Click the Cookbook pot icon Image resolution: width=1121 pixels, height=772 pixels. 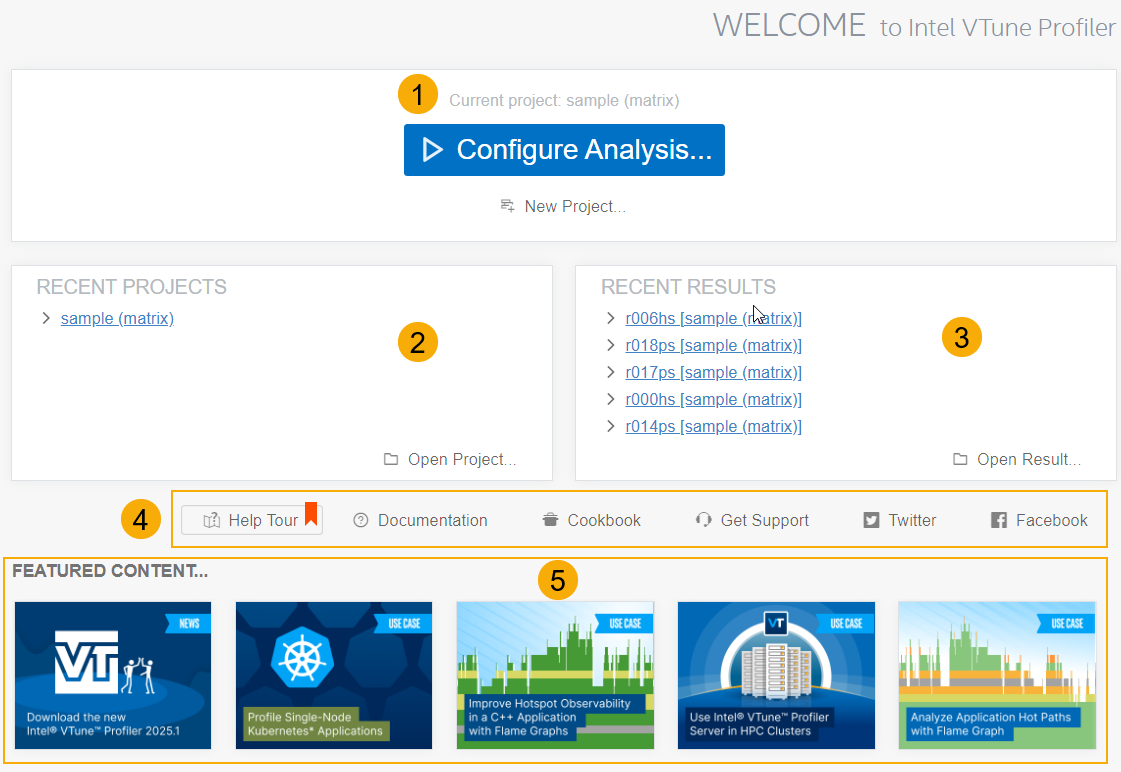(550, 520)
